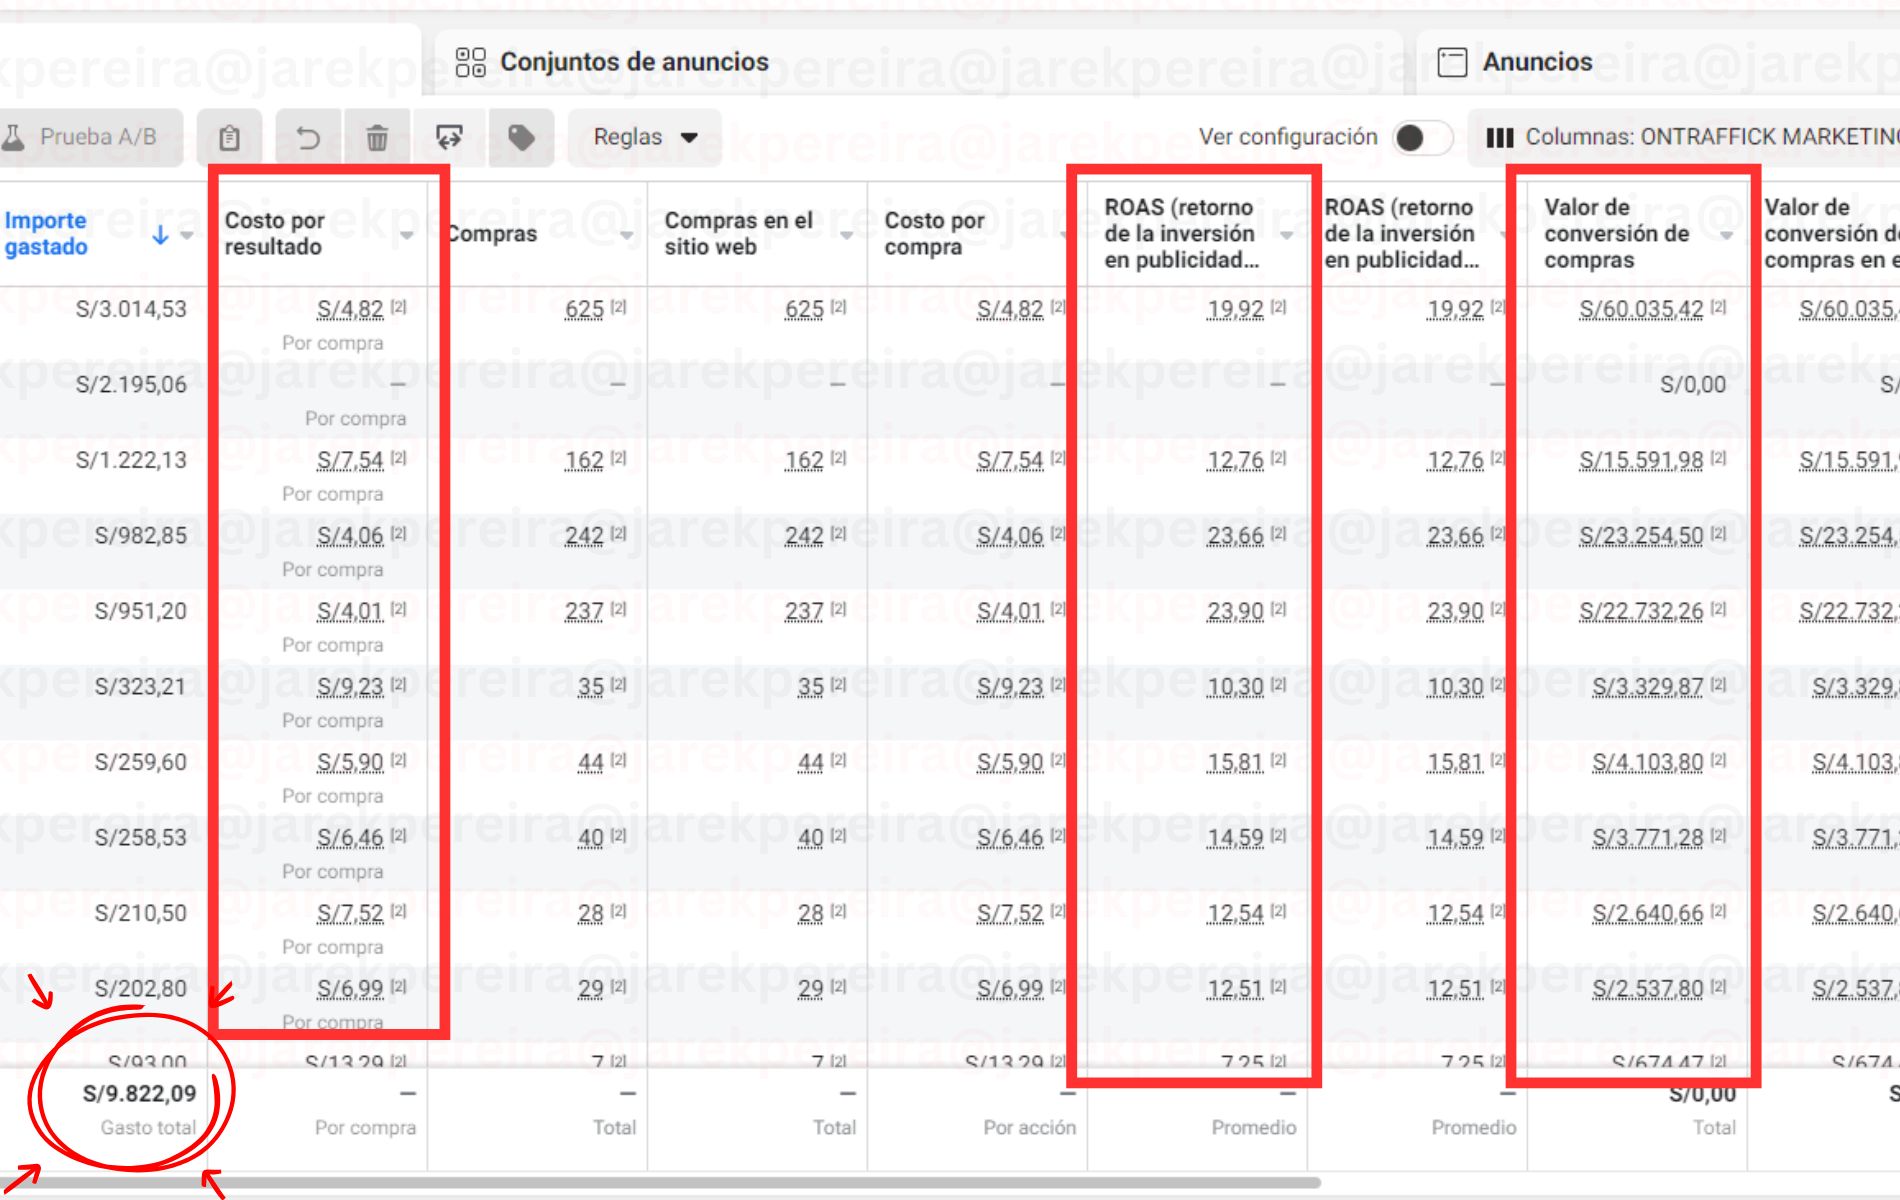Select the Prueba A/B flask icon
This screenshot has height=1200, width=1900.
(16, 137)
